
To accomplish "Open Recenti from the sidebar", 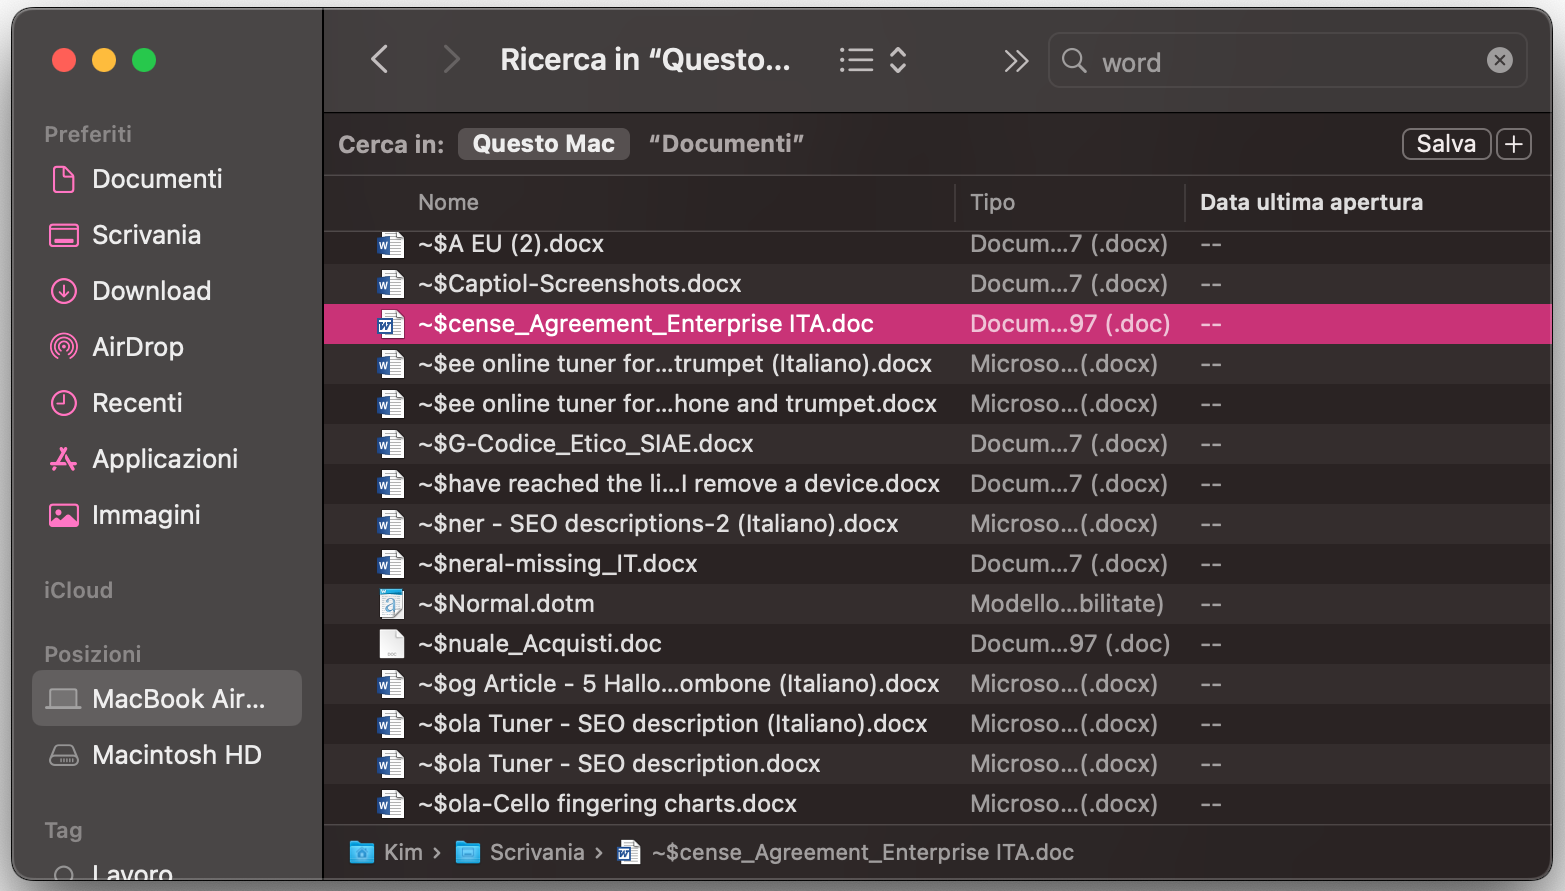I will click(137, 403).
